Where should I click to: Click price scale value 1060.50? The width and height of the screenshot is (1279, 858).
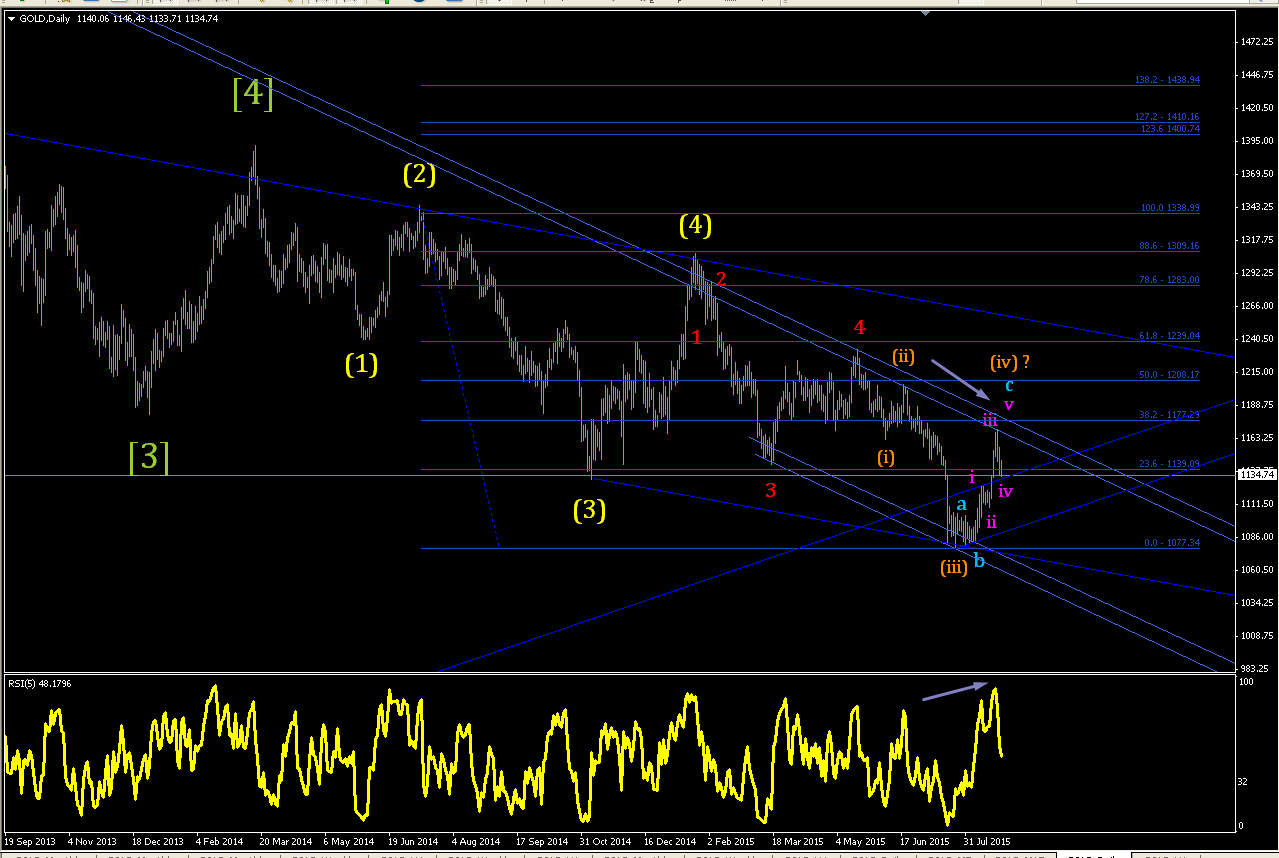tap(1257, 570)
